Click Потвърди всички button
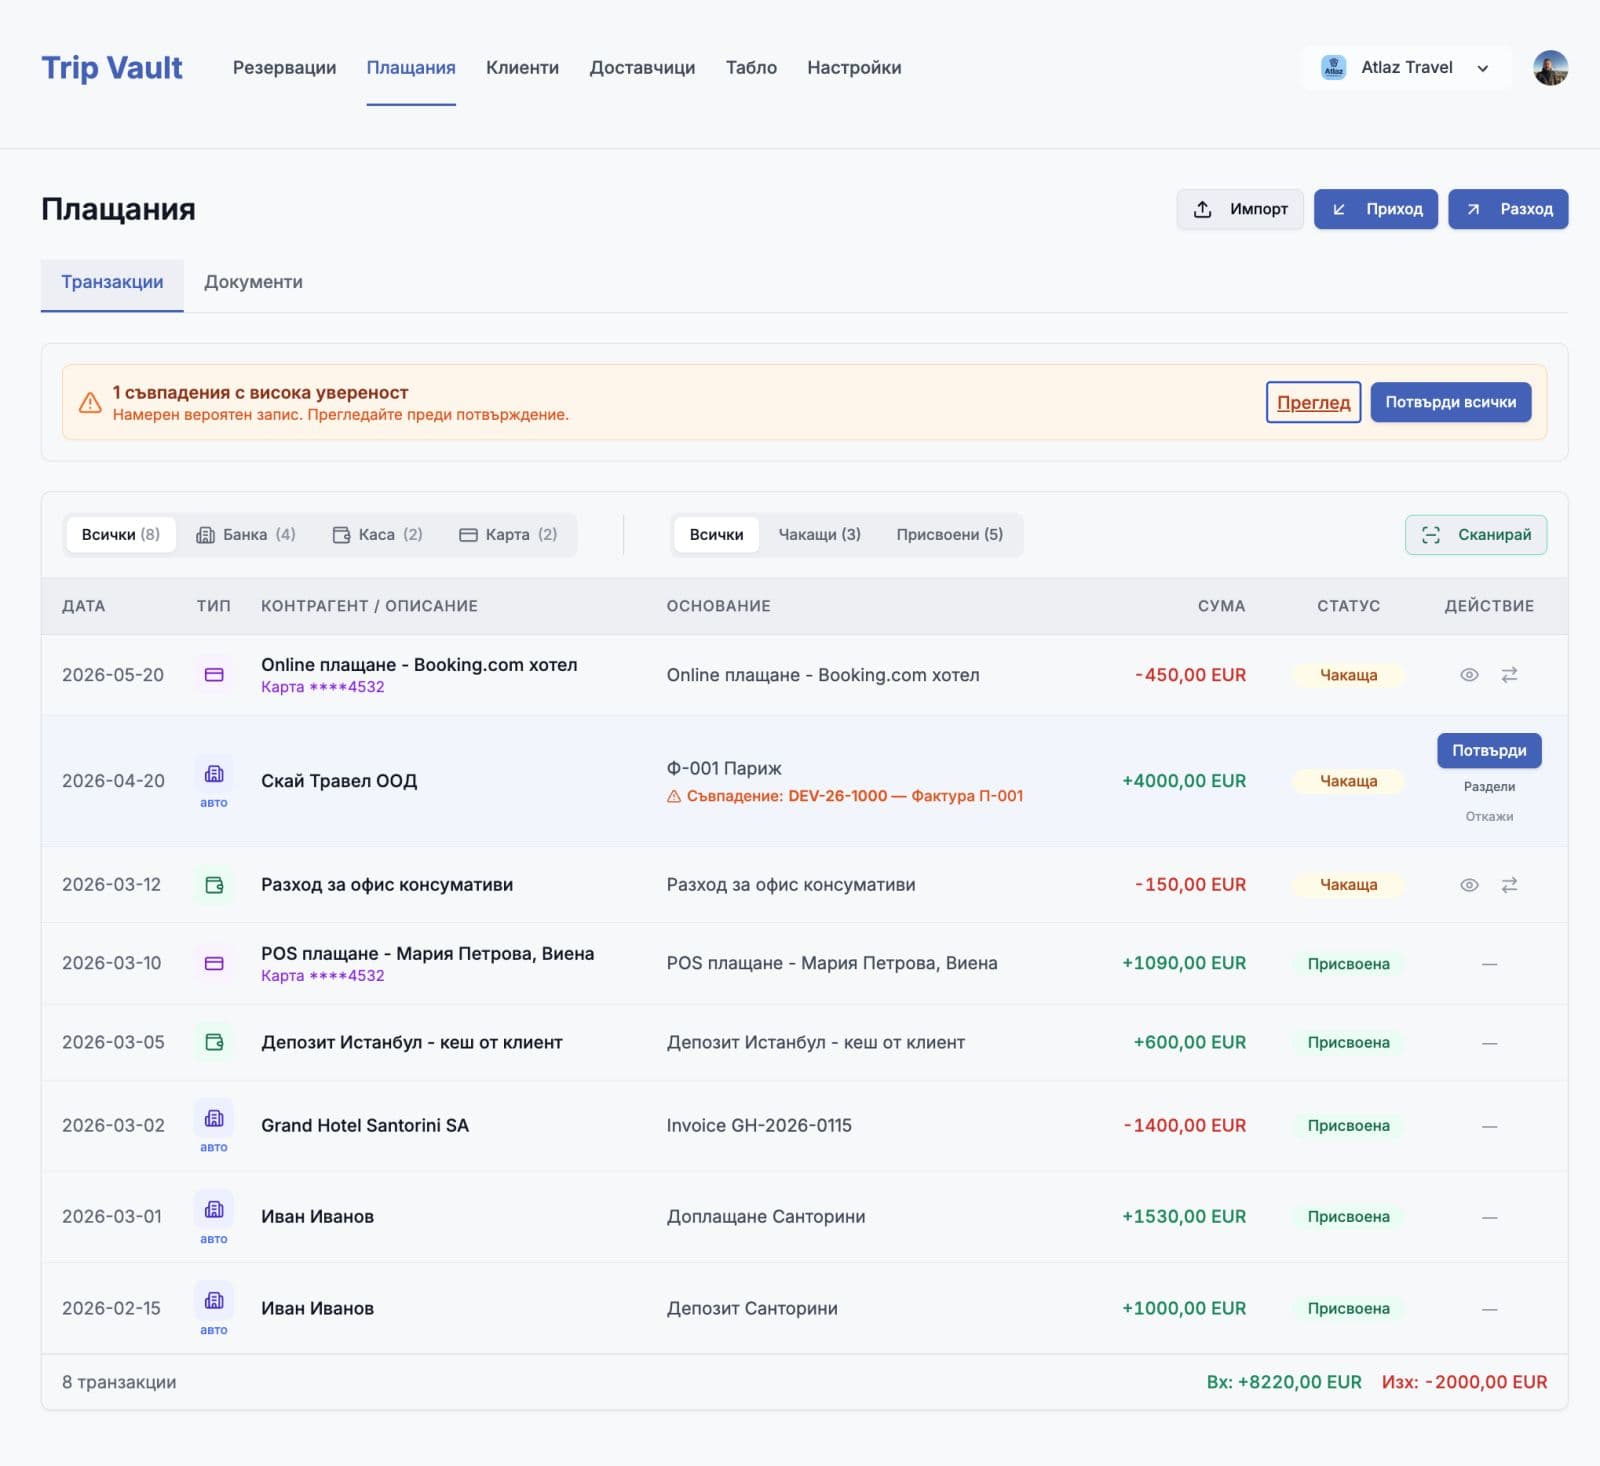The height and width of the screenshot is (1466, 1600). click(x=1450, y=402)
